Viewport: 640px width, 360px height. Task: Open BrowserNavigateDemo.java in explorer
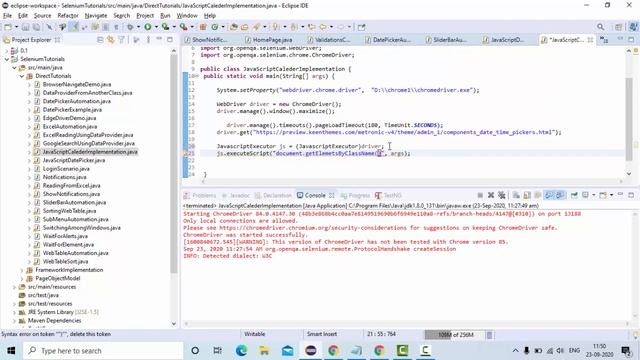coord(77,84)
